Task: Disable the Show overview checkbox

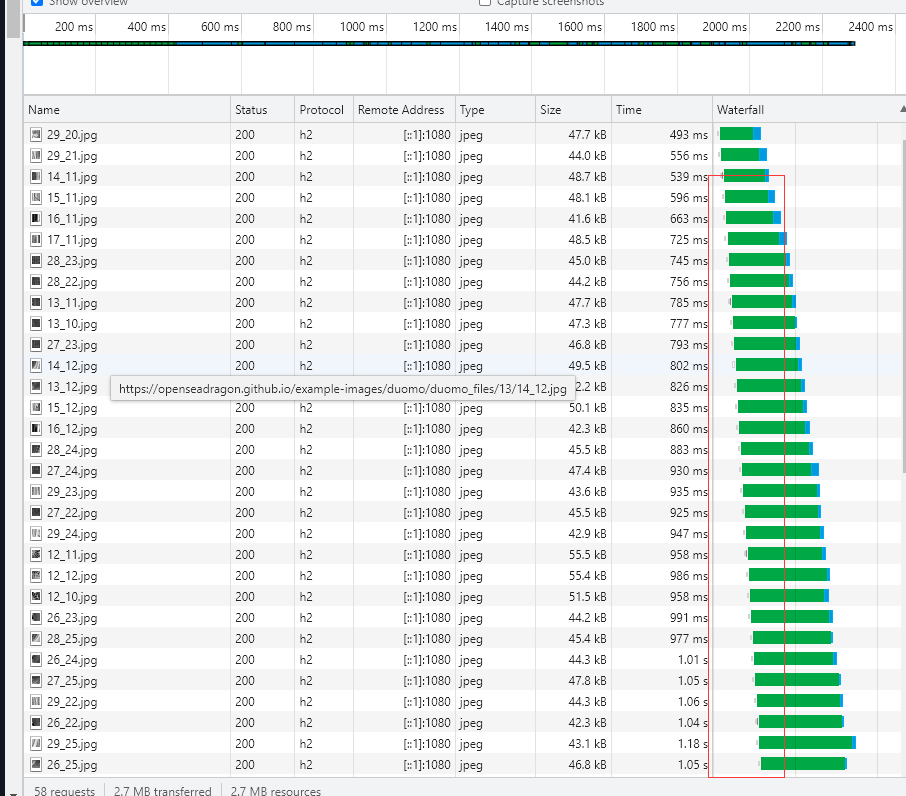Action: pos(36,3)
